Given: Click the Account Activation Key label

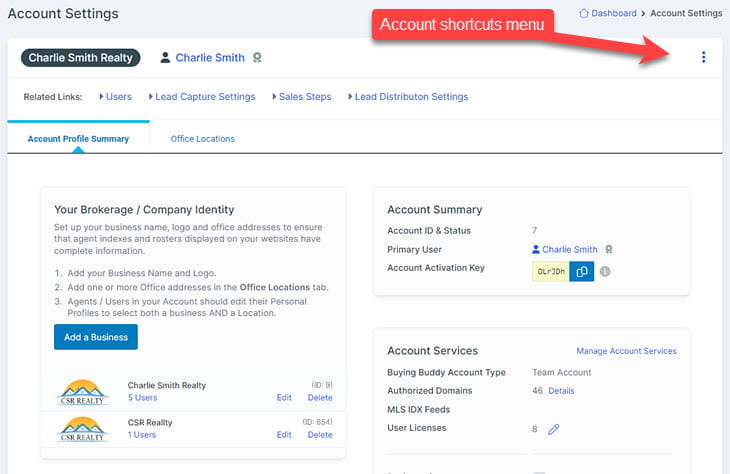Looking at the screenshot, I should pos(436,268).
